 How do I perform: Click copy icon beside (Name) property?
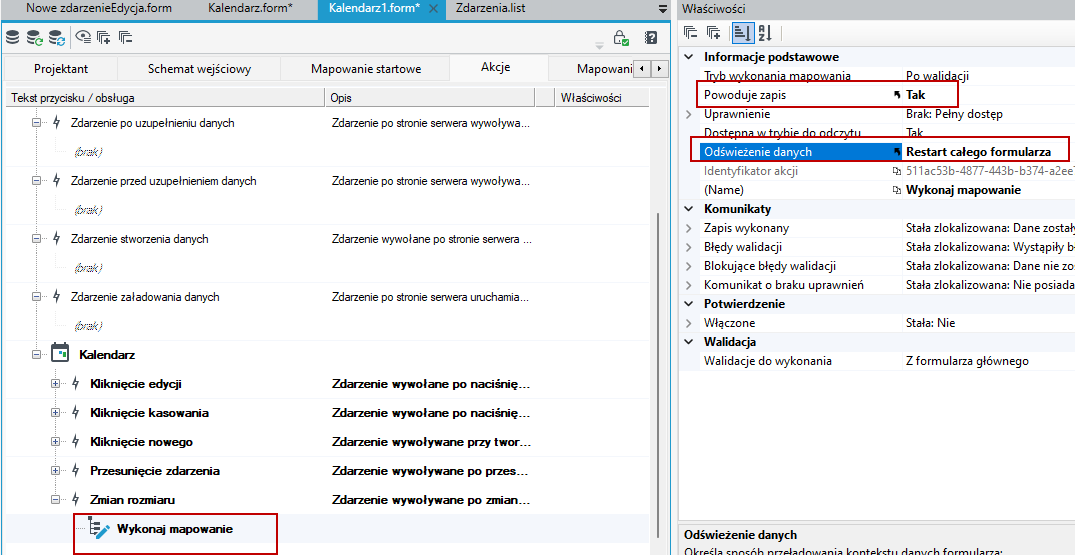(897, 190)
